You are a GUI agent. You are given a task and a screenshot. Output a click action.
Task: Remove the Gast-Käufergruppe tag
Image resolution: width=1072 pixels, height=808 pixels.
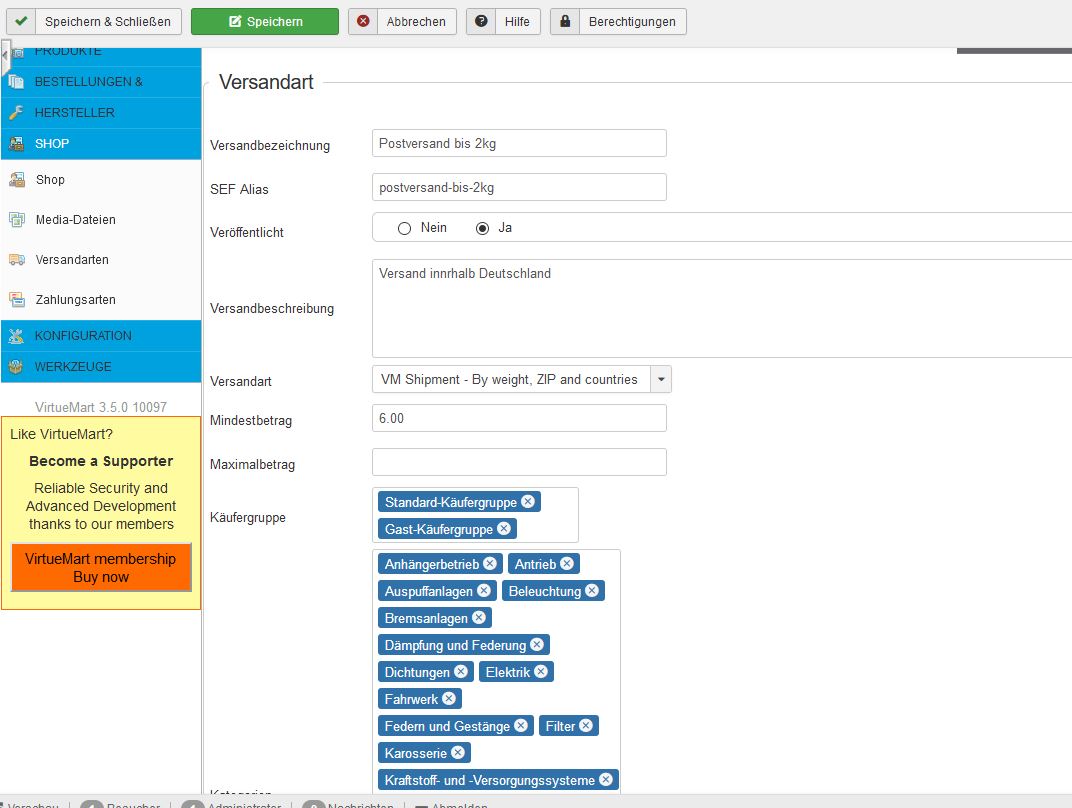click(x=504, y=529)
